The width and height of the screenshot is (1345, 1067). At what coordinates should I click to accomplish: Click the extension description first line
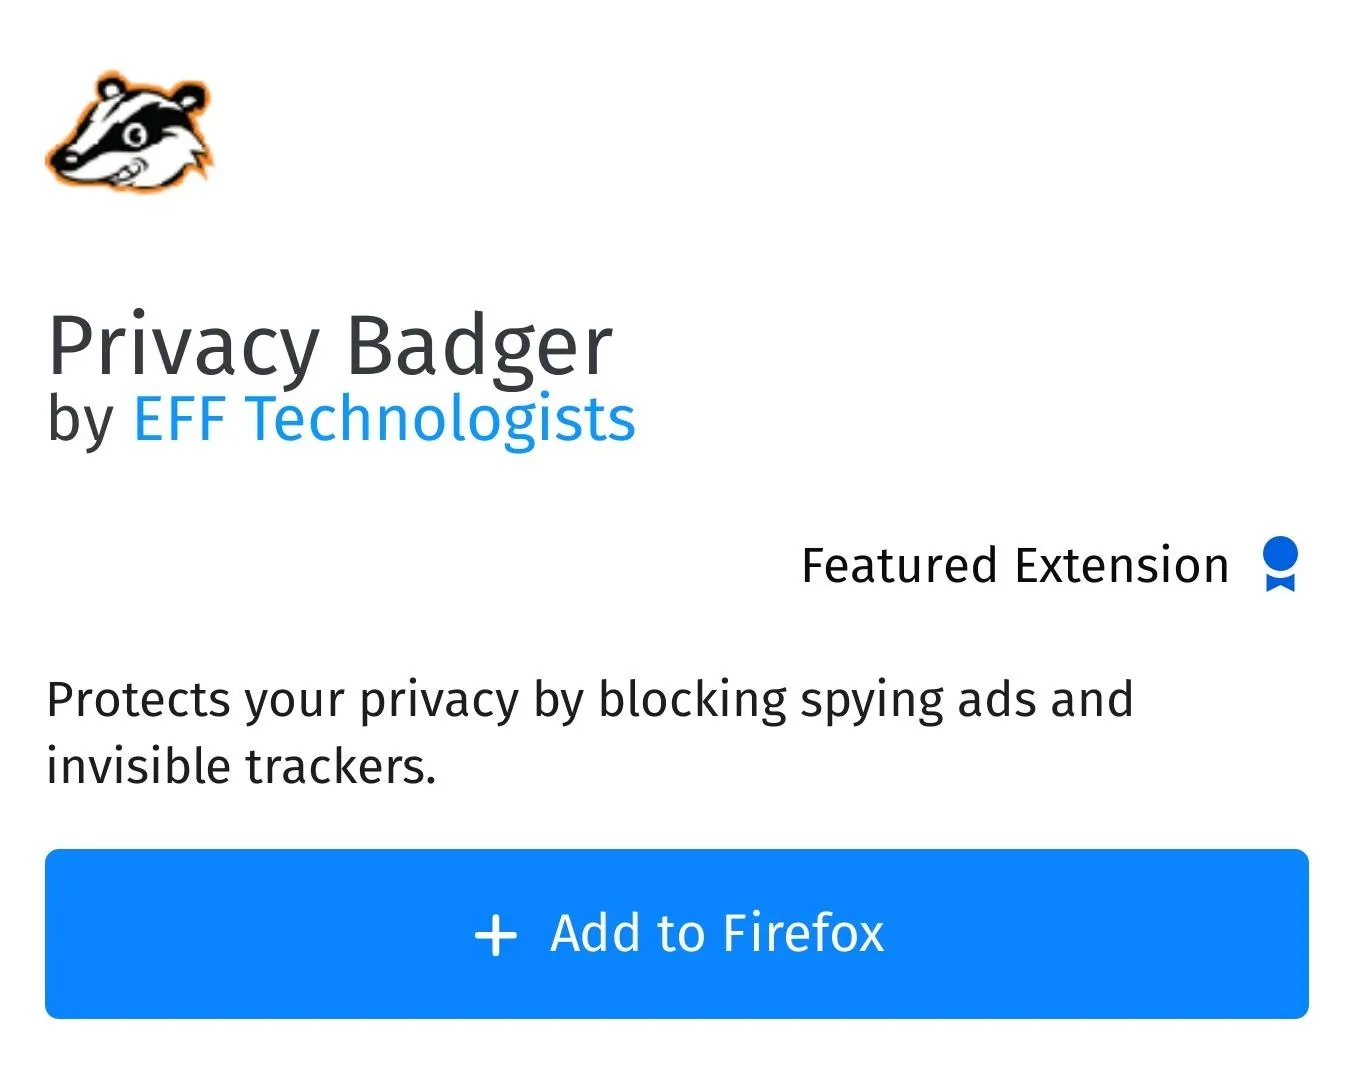(x=590, y=700)
